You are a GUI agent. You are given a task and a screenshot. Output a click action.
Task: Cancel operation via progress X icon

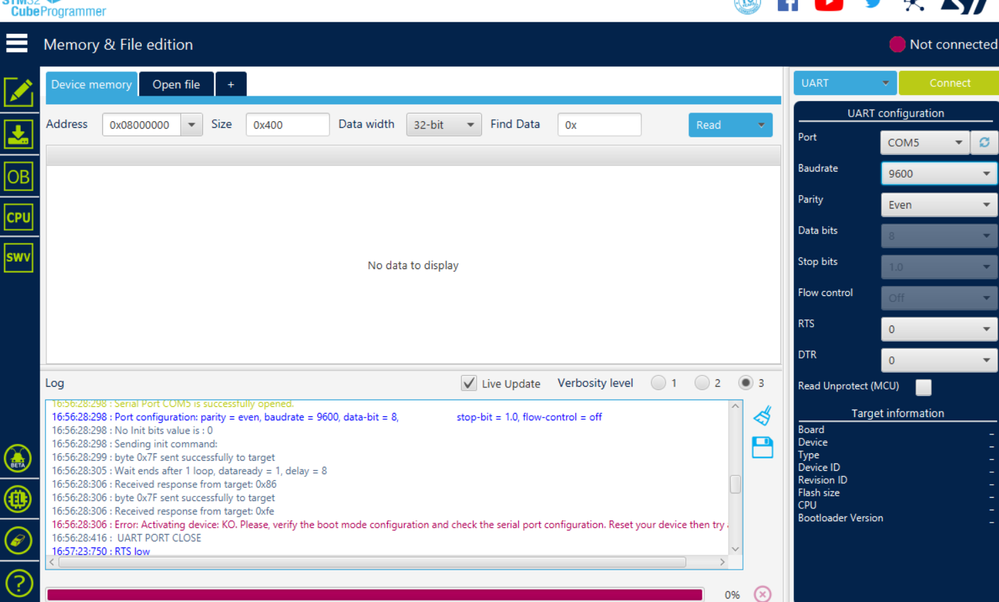click(763, 594)
